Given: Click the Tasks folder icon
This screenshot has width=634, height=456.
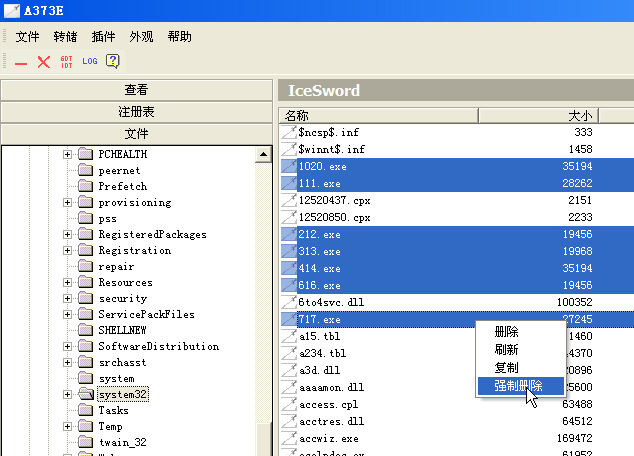Looking at the screenshot, I should [x=85, y=410].
